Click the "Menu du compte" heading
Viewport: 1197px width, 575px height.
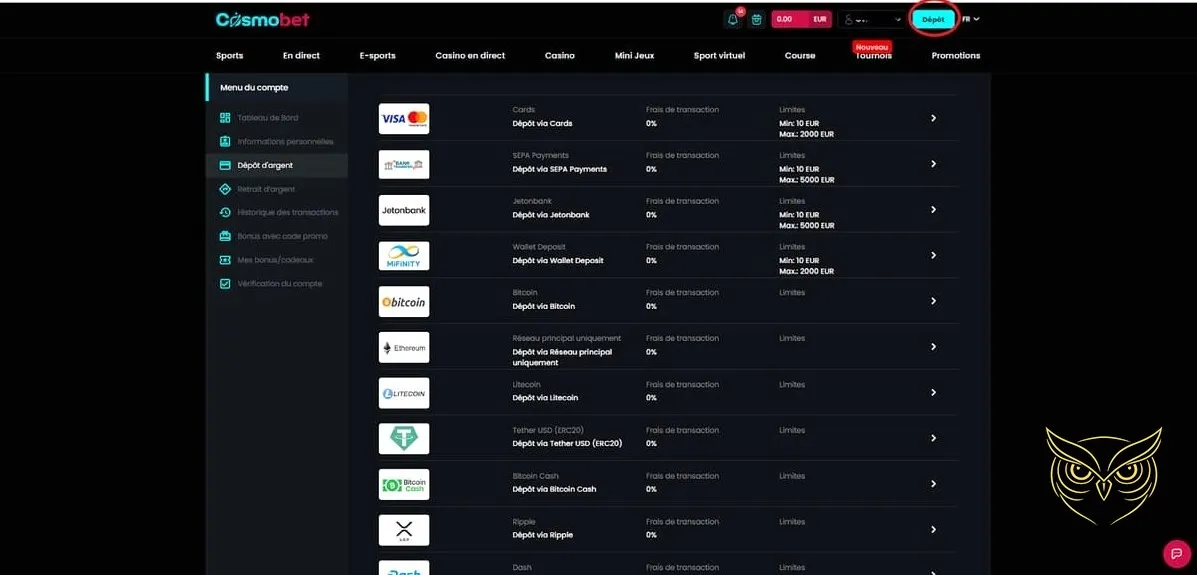254,88
